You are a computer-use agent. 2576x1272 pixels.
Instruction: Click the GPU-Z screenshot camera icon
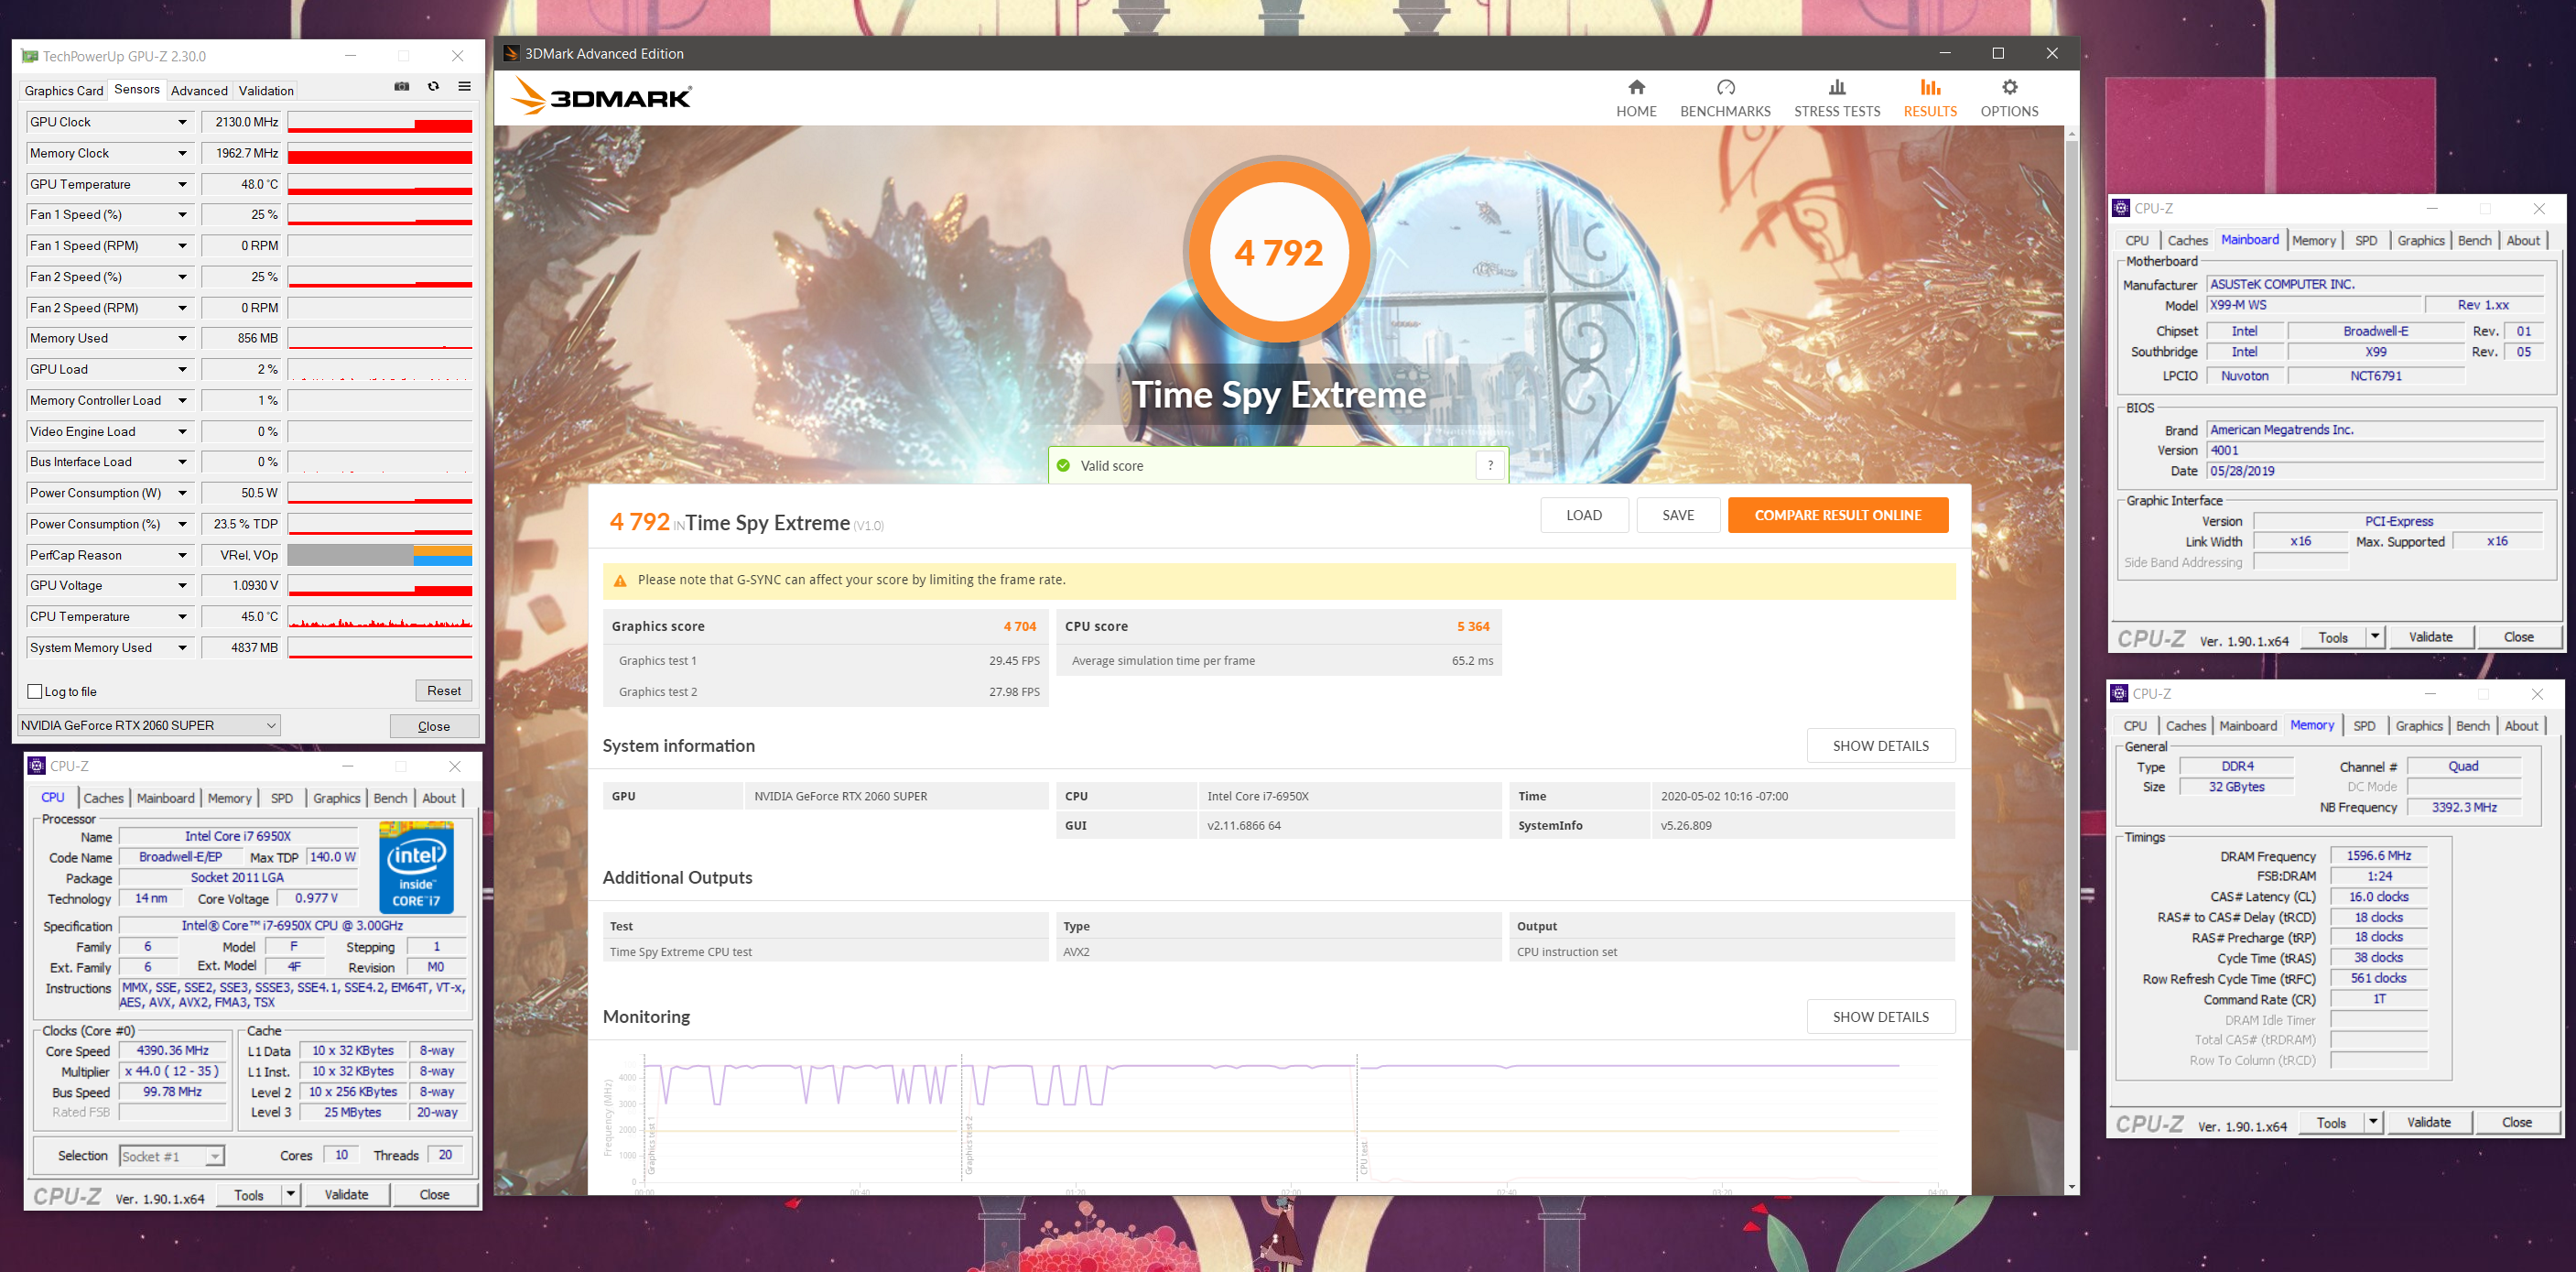(x=402, y=87)
